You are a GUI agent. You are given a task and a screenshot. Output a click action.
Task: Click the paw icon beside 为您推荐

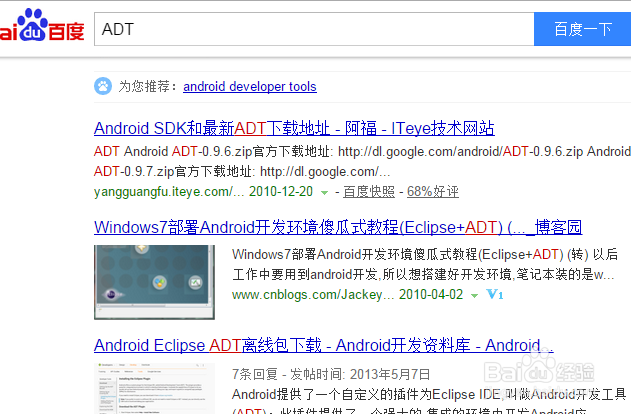point(103,86)
